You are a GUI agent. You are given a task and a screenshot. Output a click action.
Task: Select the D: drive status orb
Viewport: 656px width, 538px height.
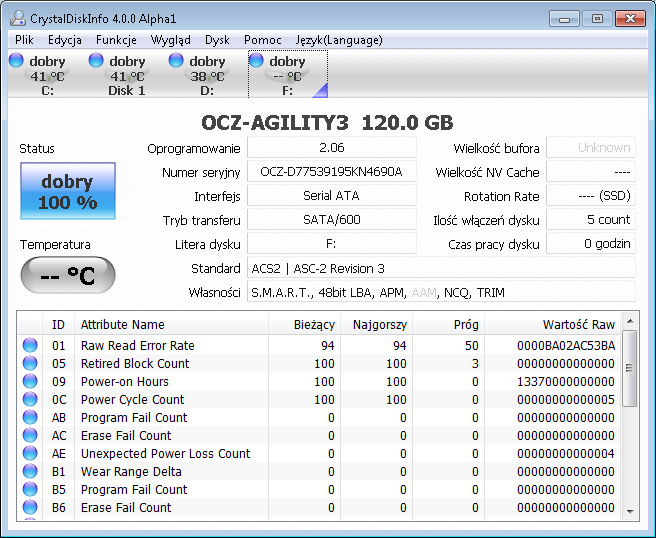click(x=176, y=60)
